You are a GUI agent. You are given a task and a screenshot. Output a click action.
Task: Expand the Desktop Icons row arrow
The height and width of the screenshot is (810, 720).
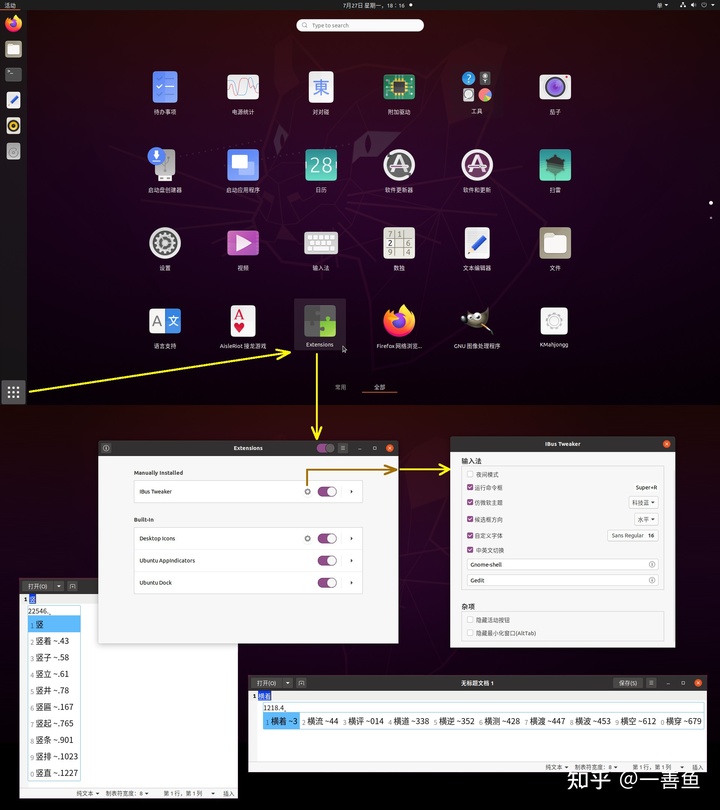[352, 538]
